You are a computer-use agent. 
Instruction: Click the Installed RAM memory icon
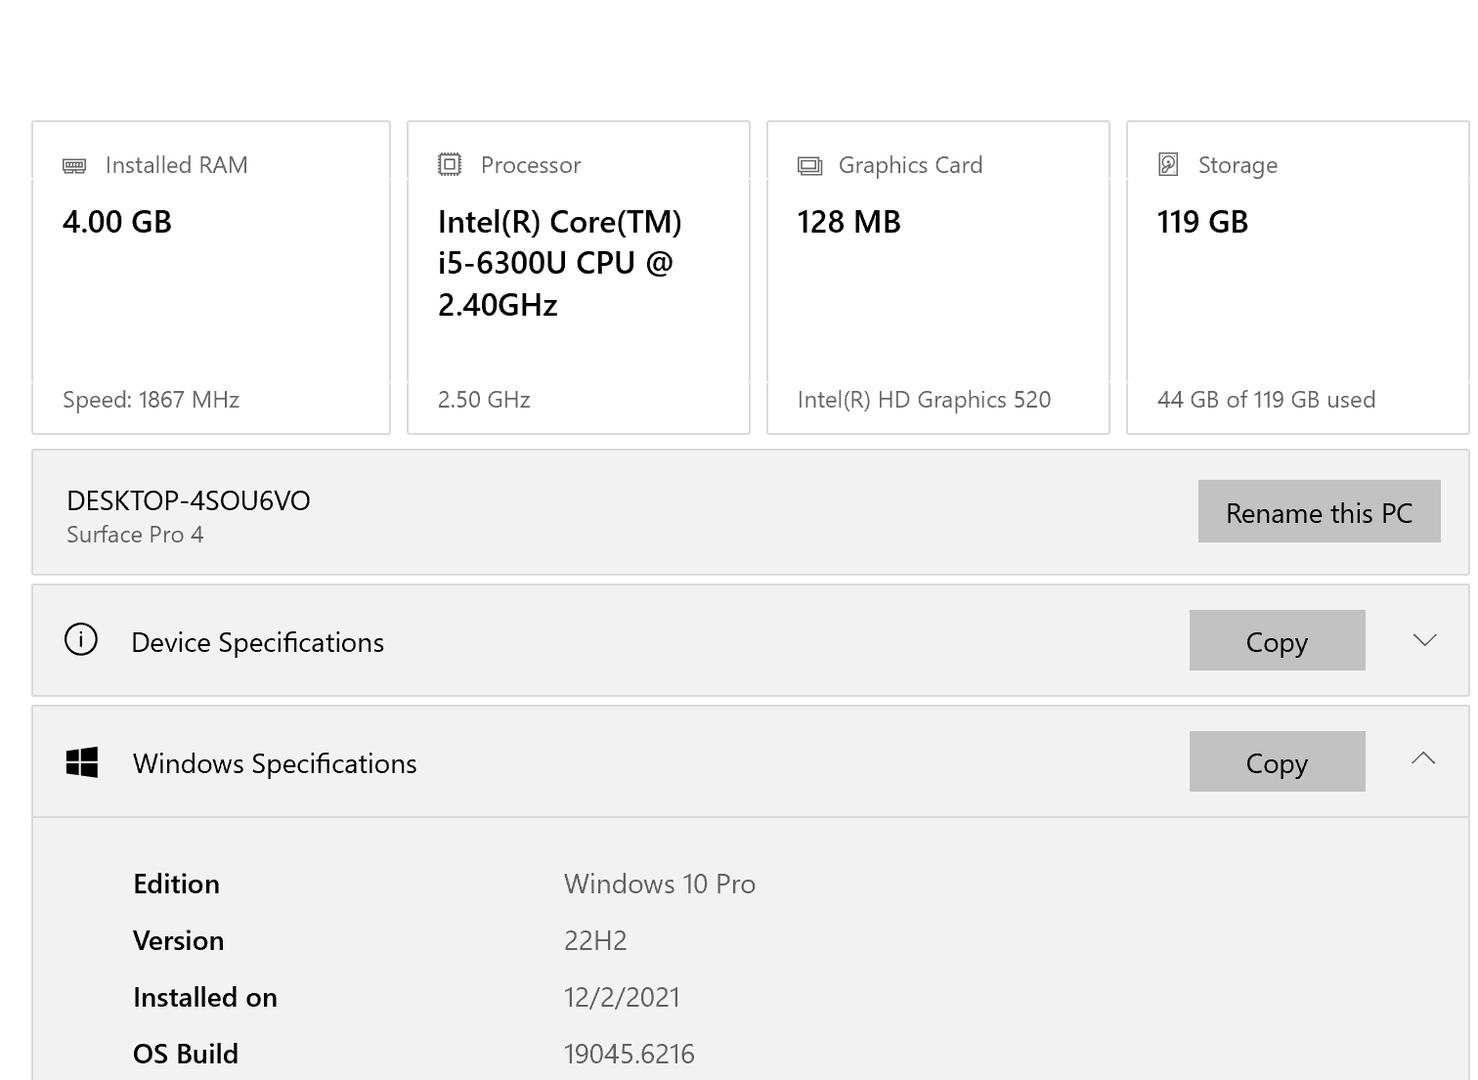click(74, 166)
